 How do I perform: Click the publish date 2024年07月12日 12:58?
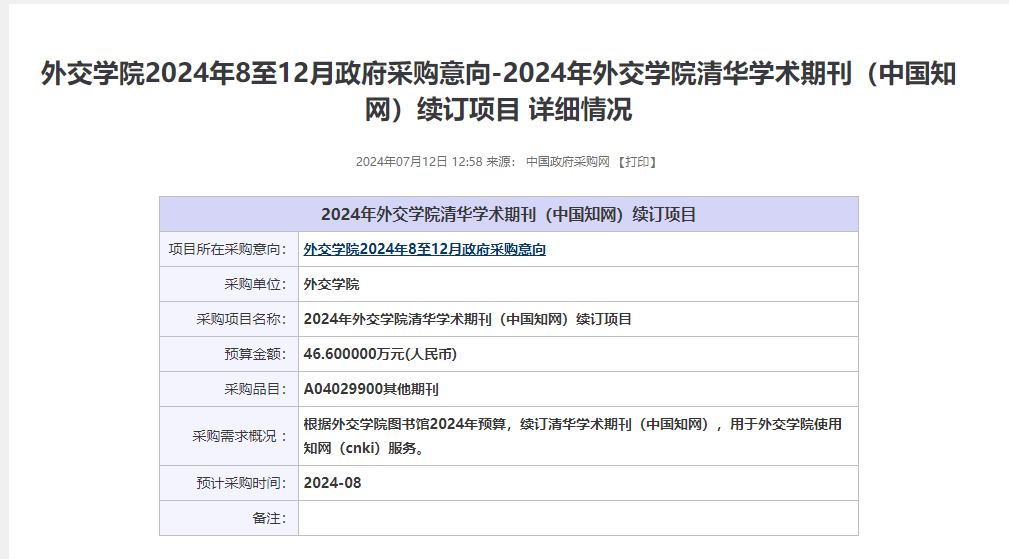point(419,162)
